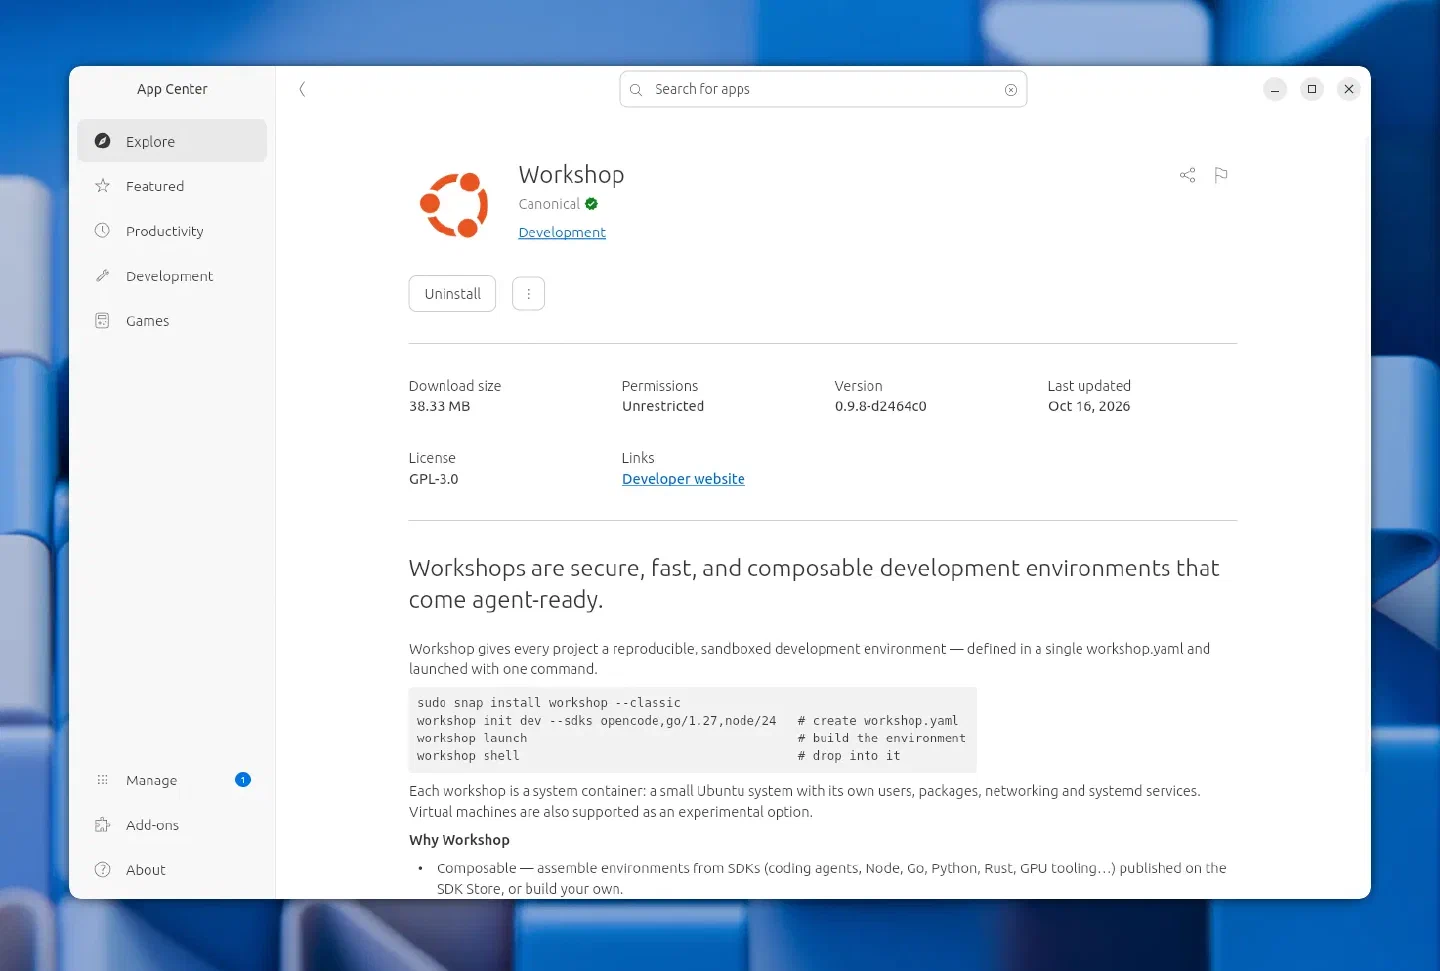Viewport: 1440px width, 971px height.
Task: Click the App Center title
Action: click(172, 89)
